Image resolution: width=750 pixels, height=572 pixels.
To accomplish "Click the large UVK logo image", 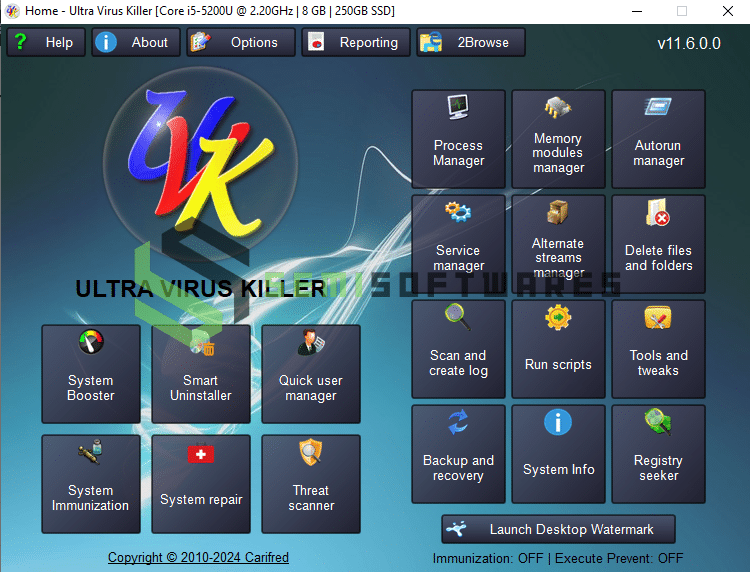I will 200,165.
